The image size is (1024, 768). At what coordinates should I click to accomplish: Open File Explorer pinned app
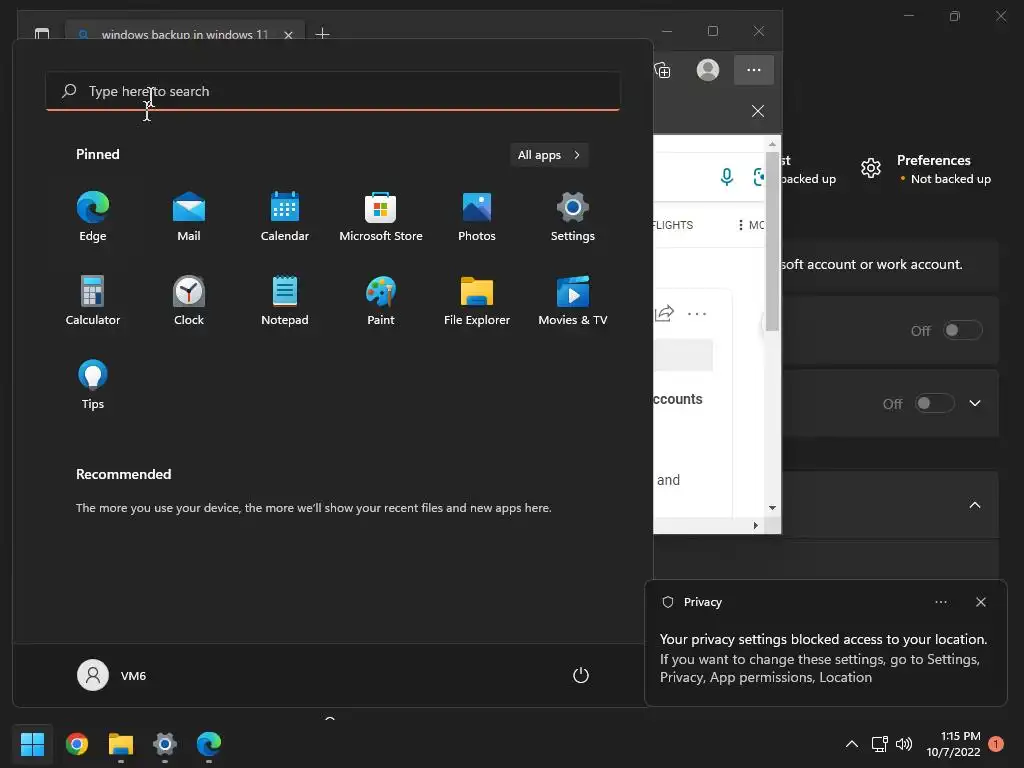(x=477, y=300)
